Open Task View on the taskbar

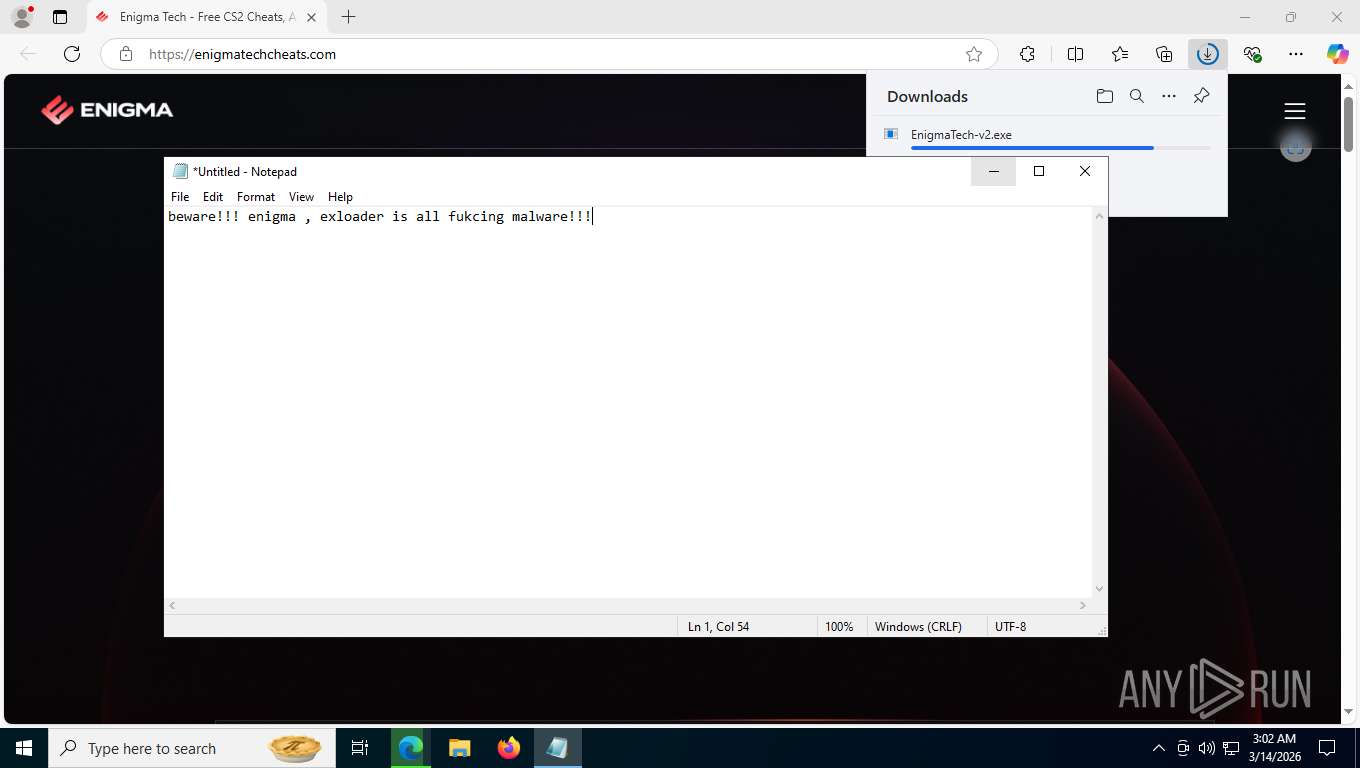tap(360, 748)
